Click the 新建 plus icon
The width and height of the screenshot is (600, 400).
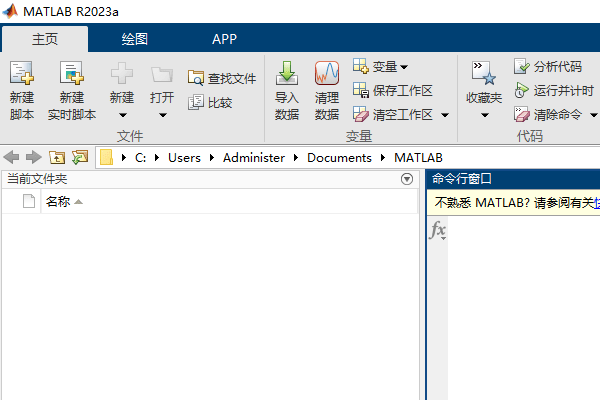[122, 73]
